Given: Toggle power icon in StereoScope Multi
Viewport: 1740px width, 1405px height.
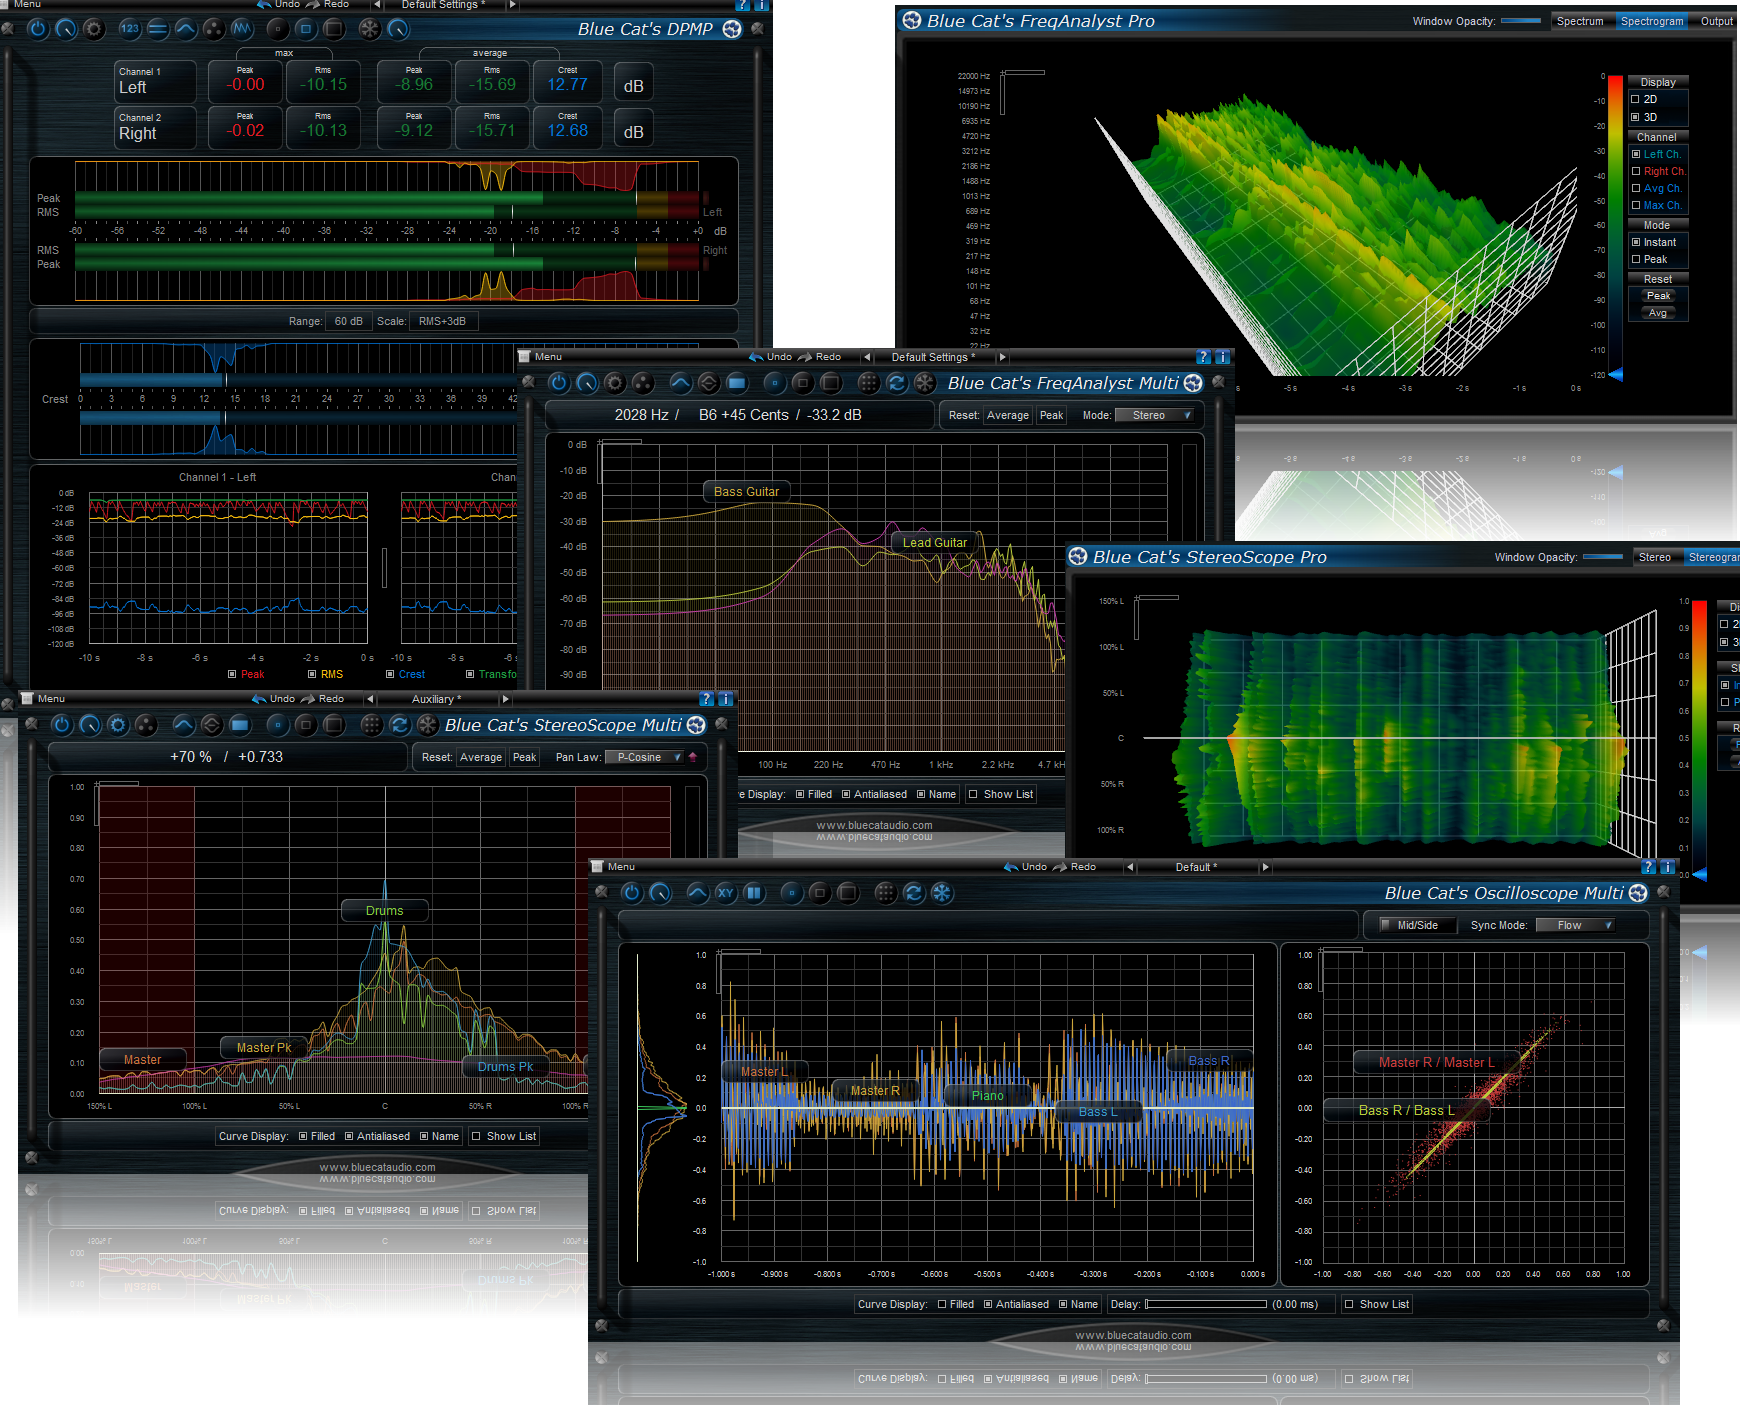Looking at the screenshot, I should click(62, 725).
